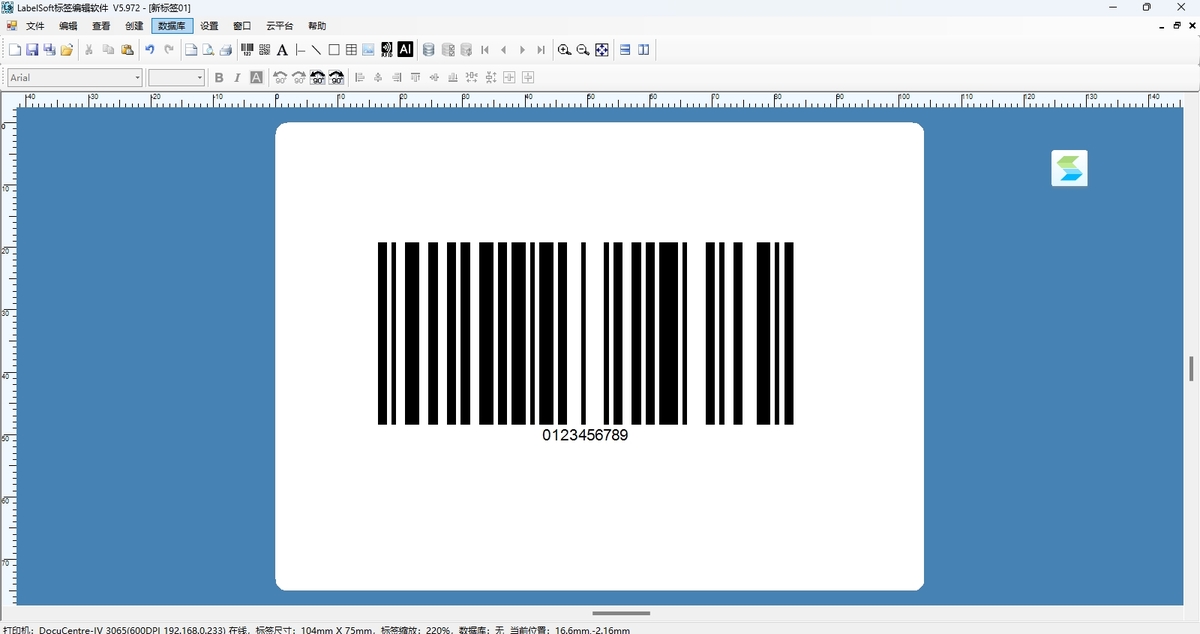Open the 数据库 menu
Viewport: 1200px width, 634px height.
pos(172,26)
